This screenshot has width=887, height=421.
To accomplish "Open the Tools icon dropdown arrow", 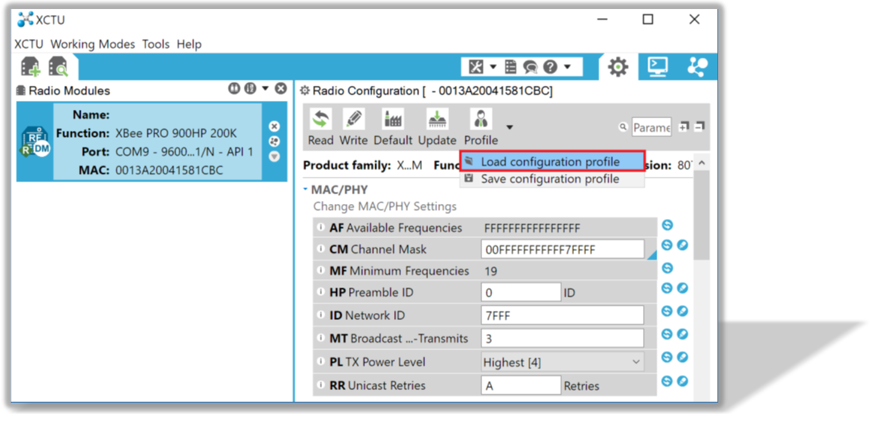I will pyautogui.click(x=493, y=67).
